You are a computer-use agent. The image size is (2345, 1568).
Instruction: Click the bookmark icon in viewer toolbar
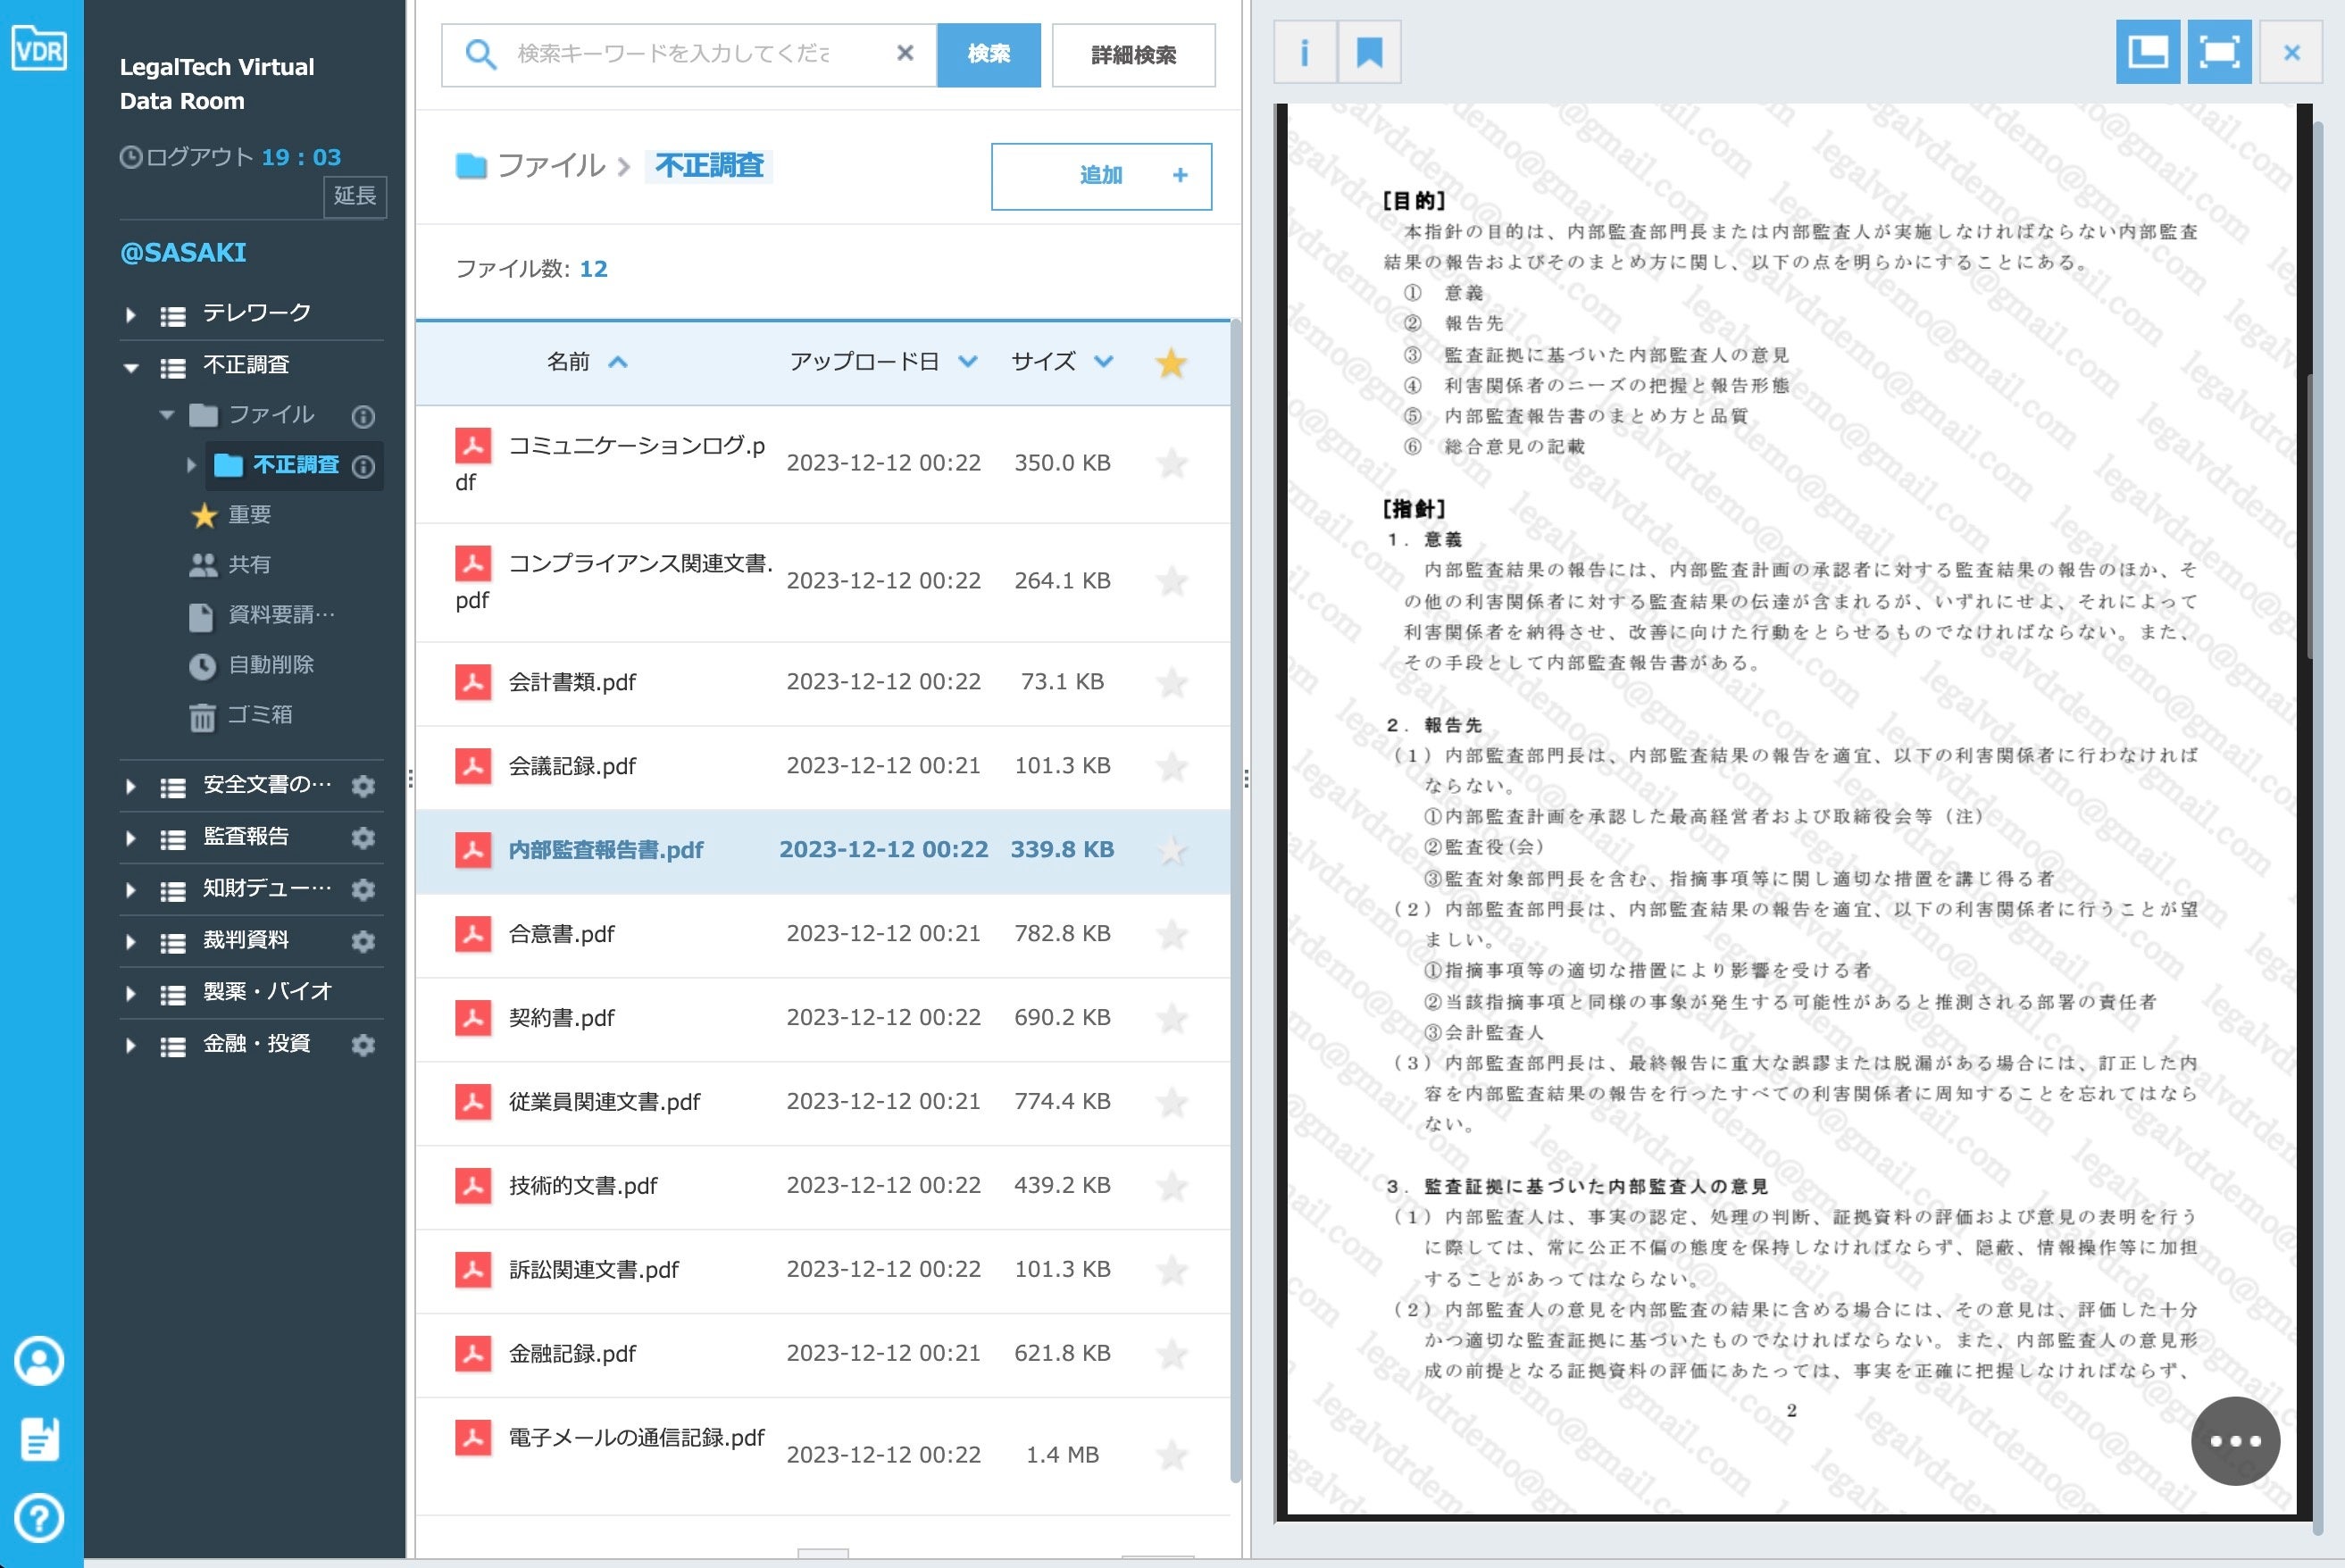[x=1369, y=53]
